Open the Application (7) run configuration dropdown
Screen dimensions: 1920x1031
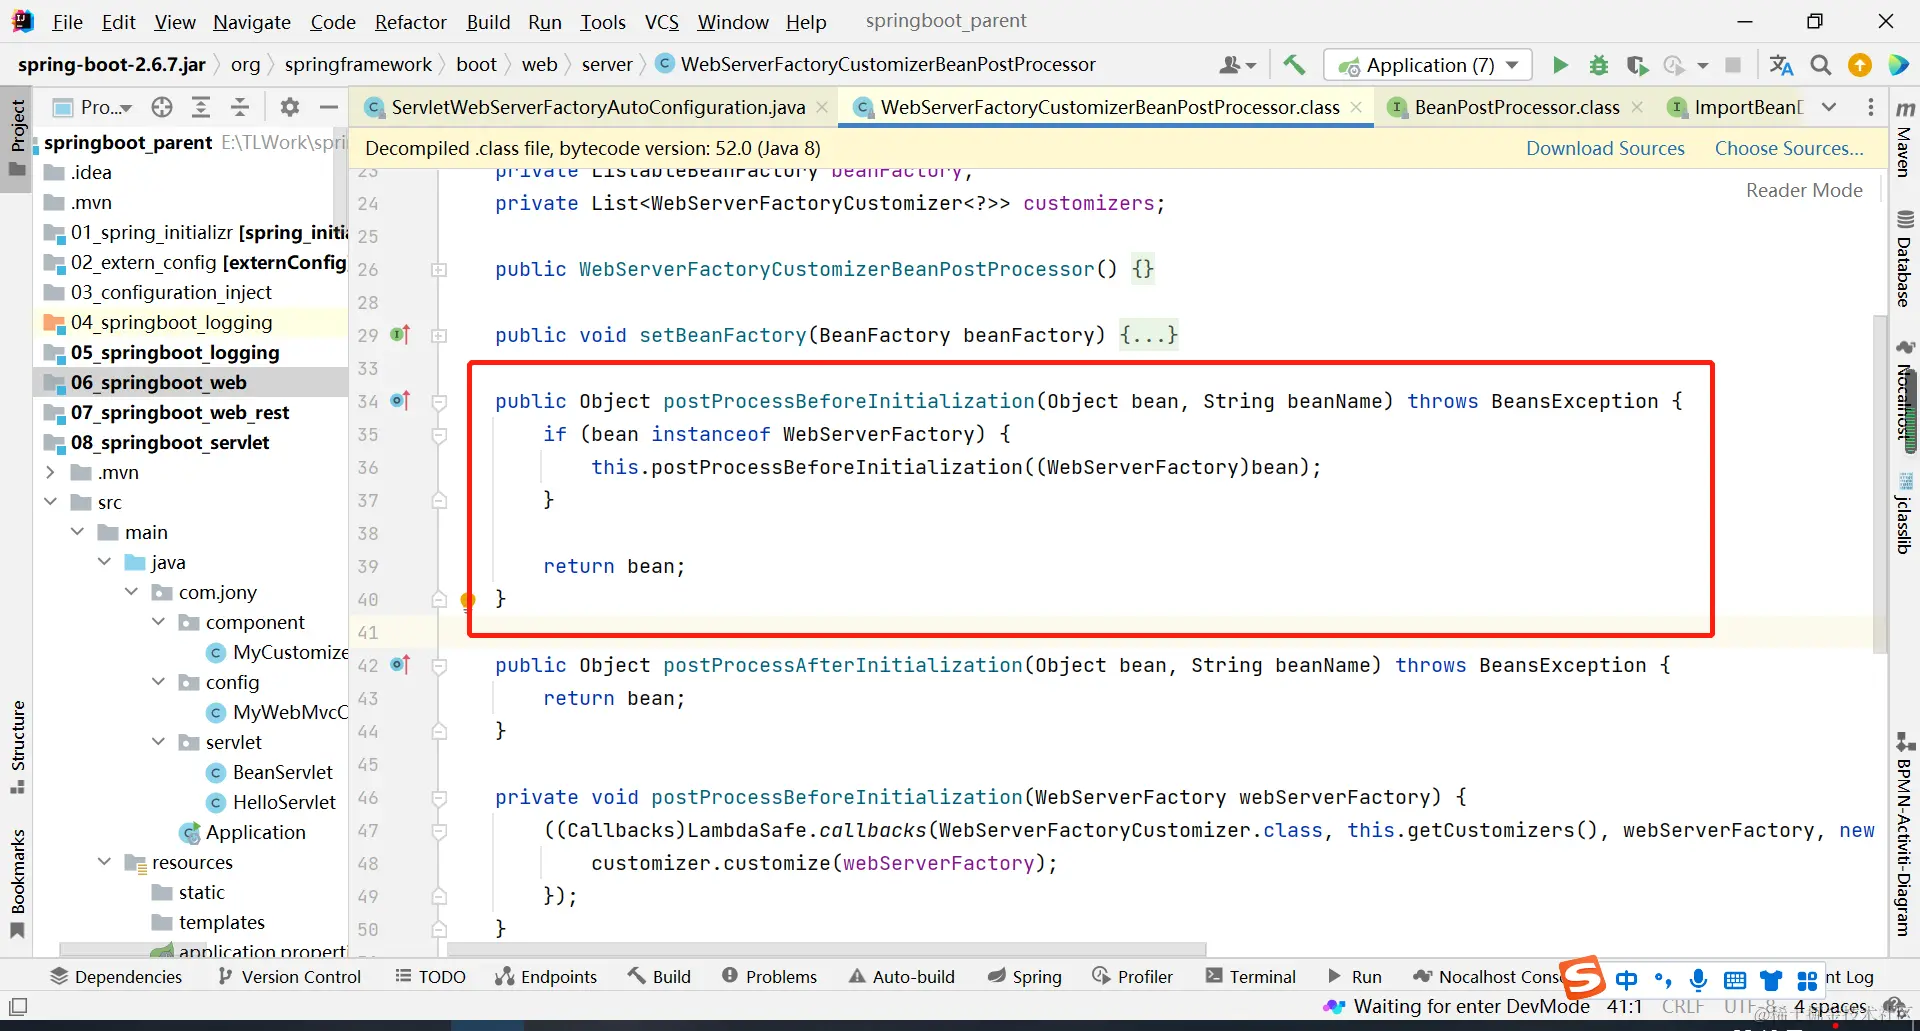click(x=1427, y=65)
